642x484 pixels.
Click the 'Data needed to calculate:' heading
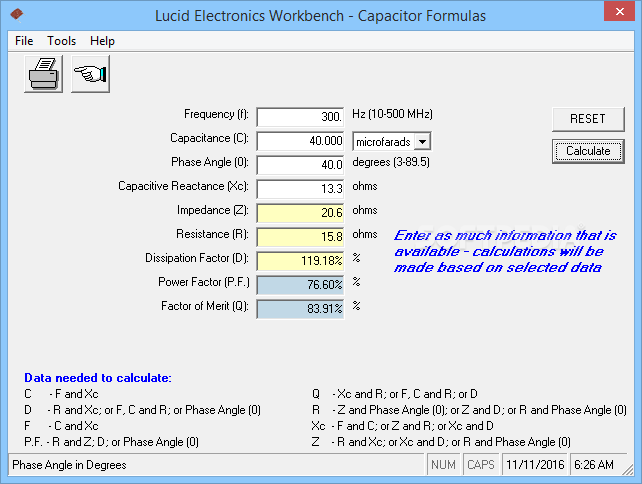tap(98, 378)
